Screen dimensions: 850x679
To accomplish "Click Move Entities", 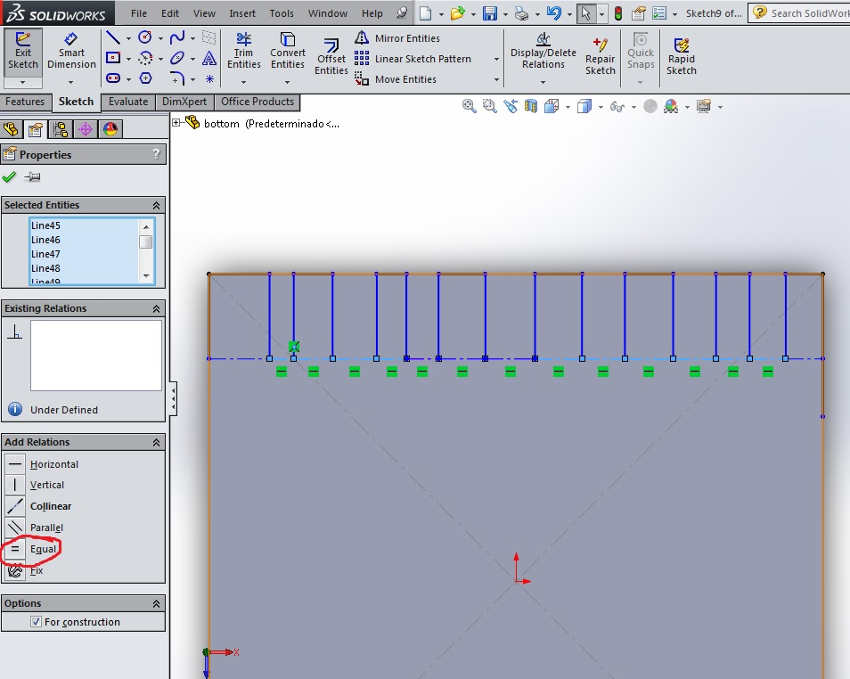I will [x=395, y=79].
